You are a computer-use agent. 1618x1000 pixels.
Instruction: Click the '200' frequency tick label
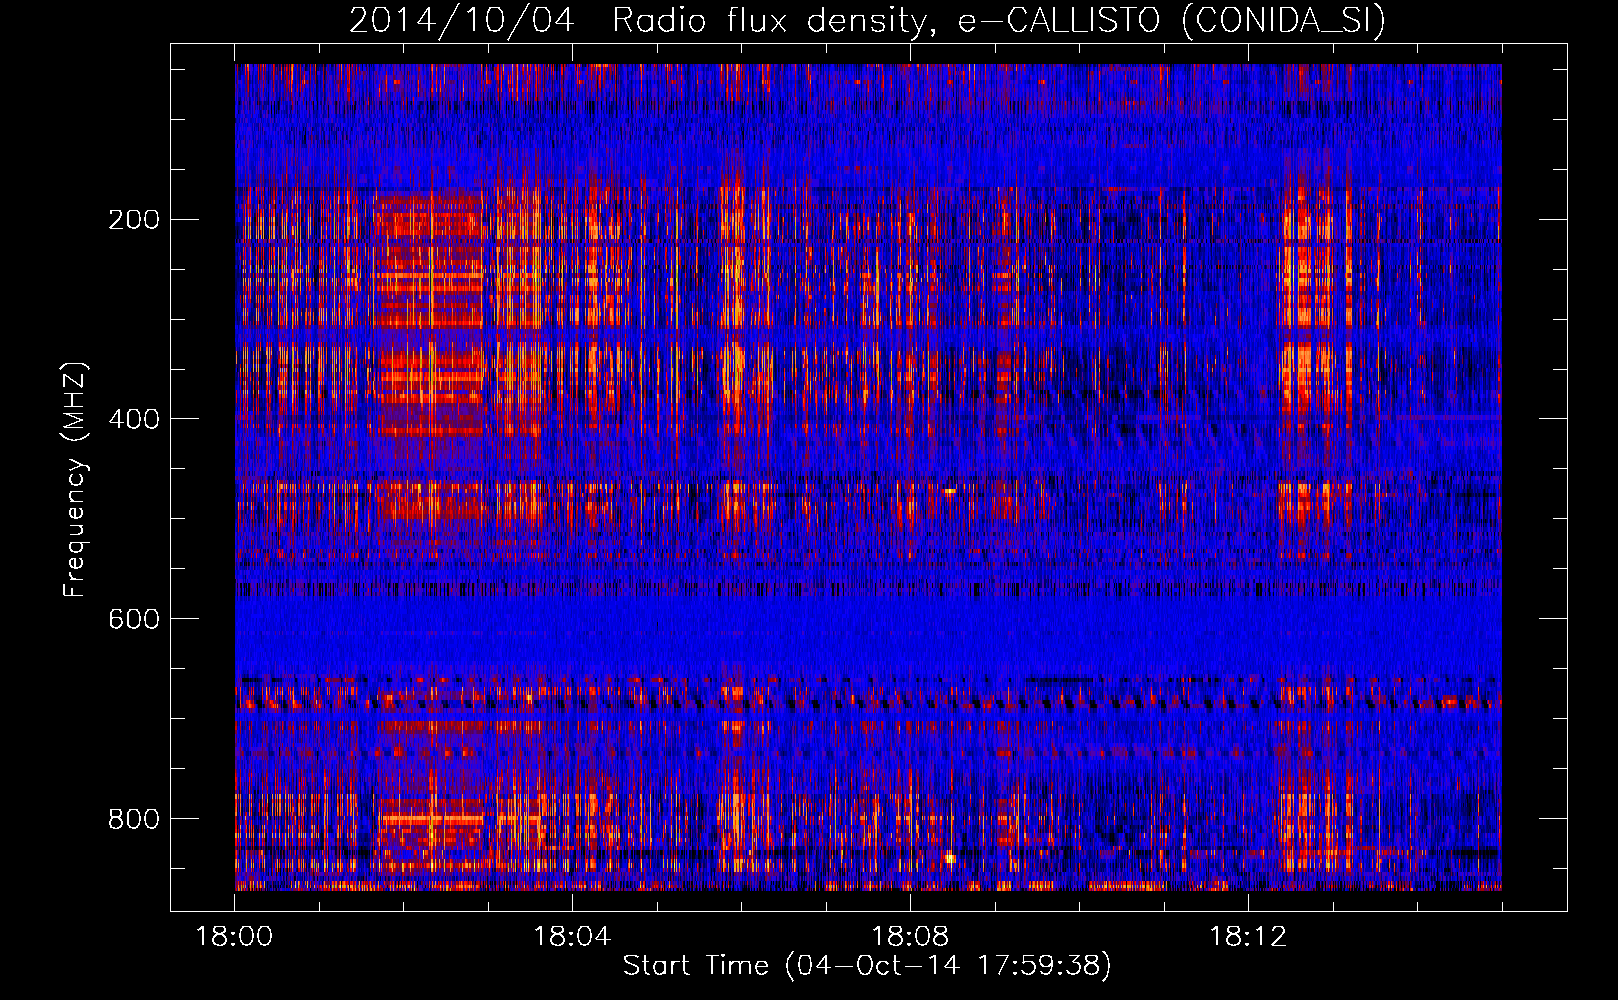click(134, 220)
